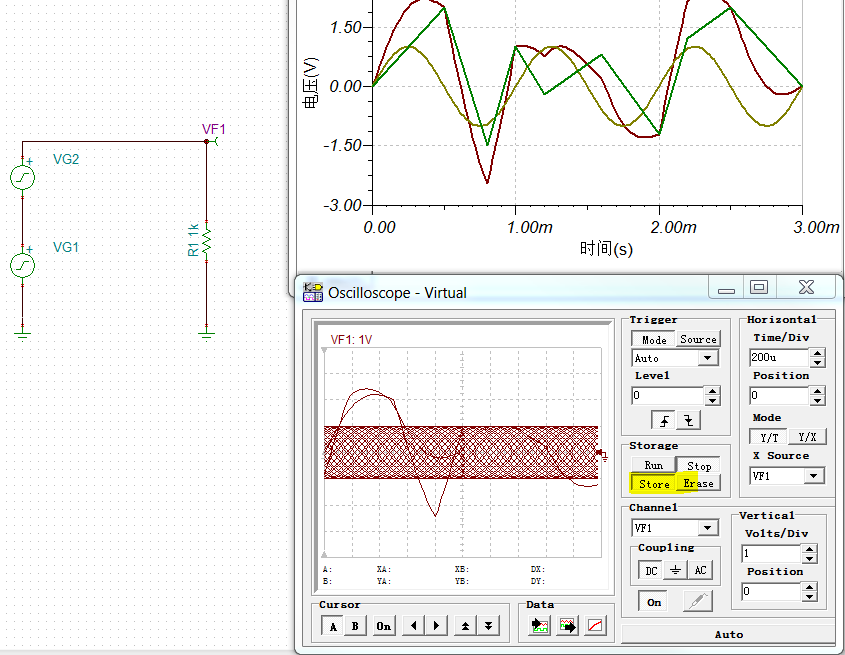The width and height of the screenshot is (845, 655).
Task: Click the trigger Level input field
Action: pos(669,394)
